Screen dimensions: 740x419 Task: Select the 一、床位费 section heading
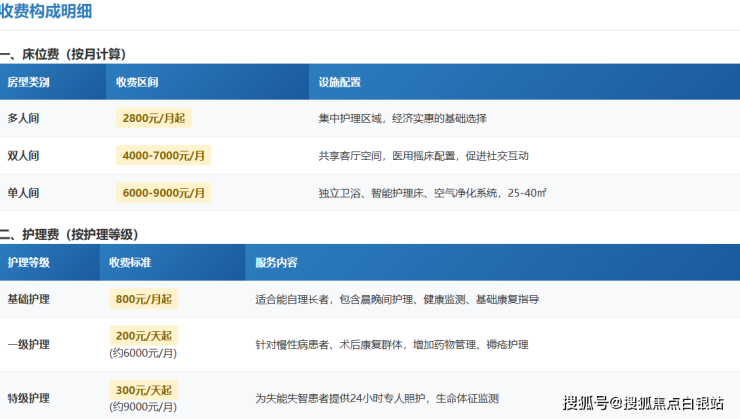(x=64, y=53)
